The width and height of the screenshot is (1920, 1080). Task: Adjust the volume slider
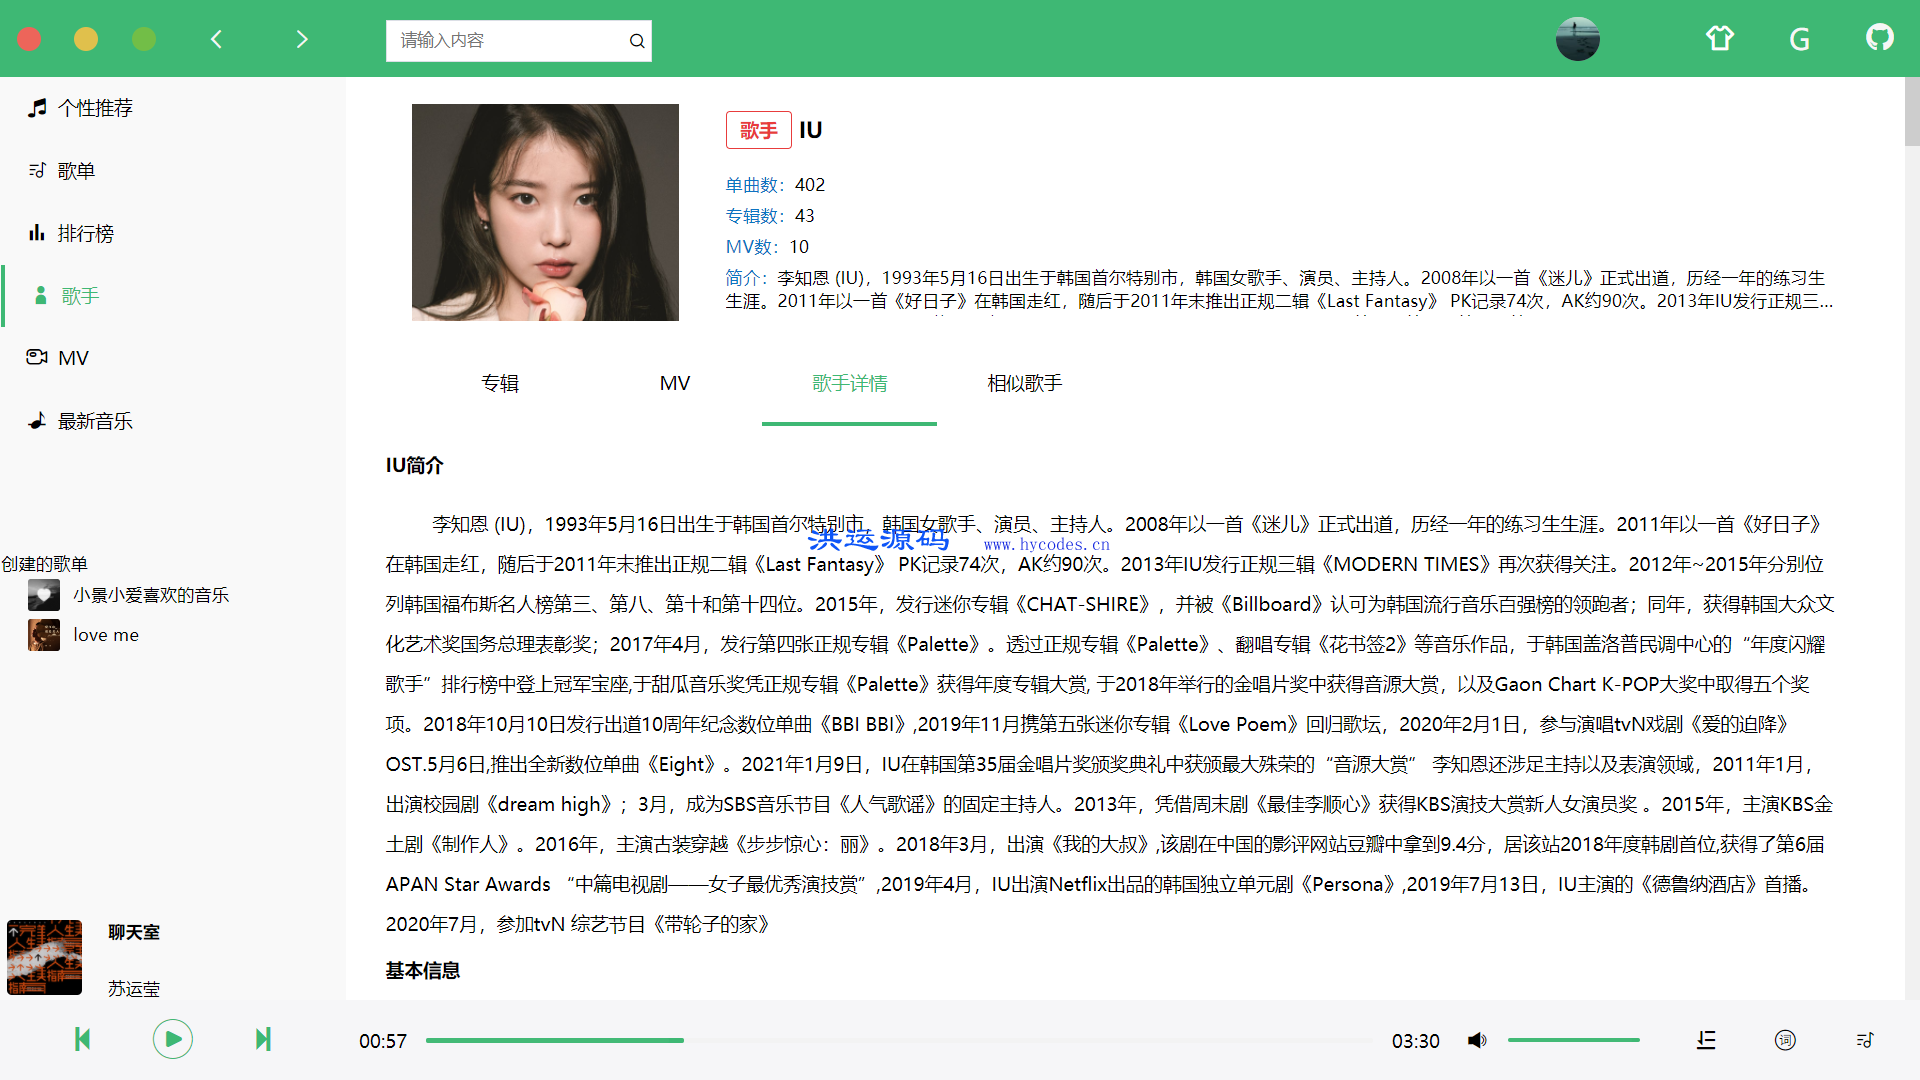pyautogui.click(x=1574, y=1041)
